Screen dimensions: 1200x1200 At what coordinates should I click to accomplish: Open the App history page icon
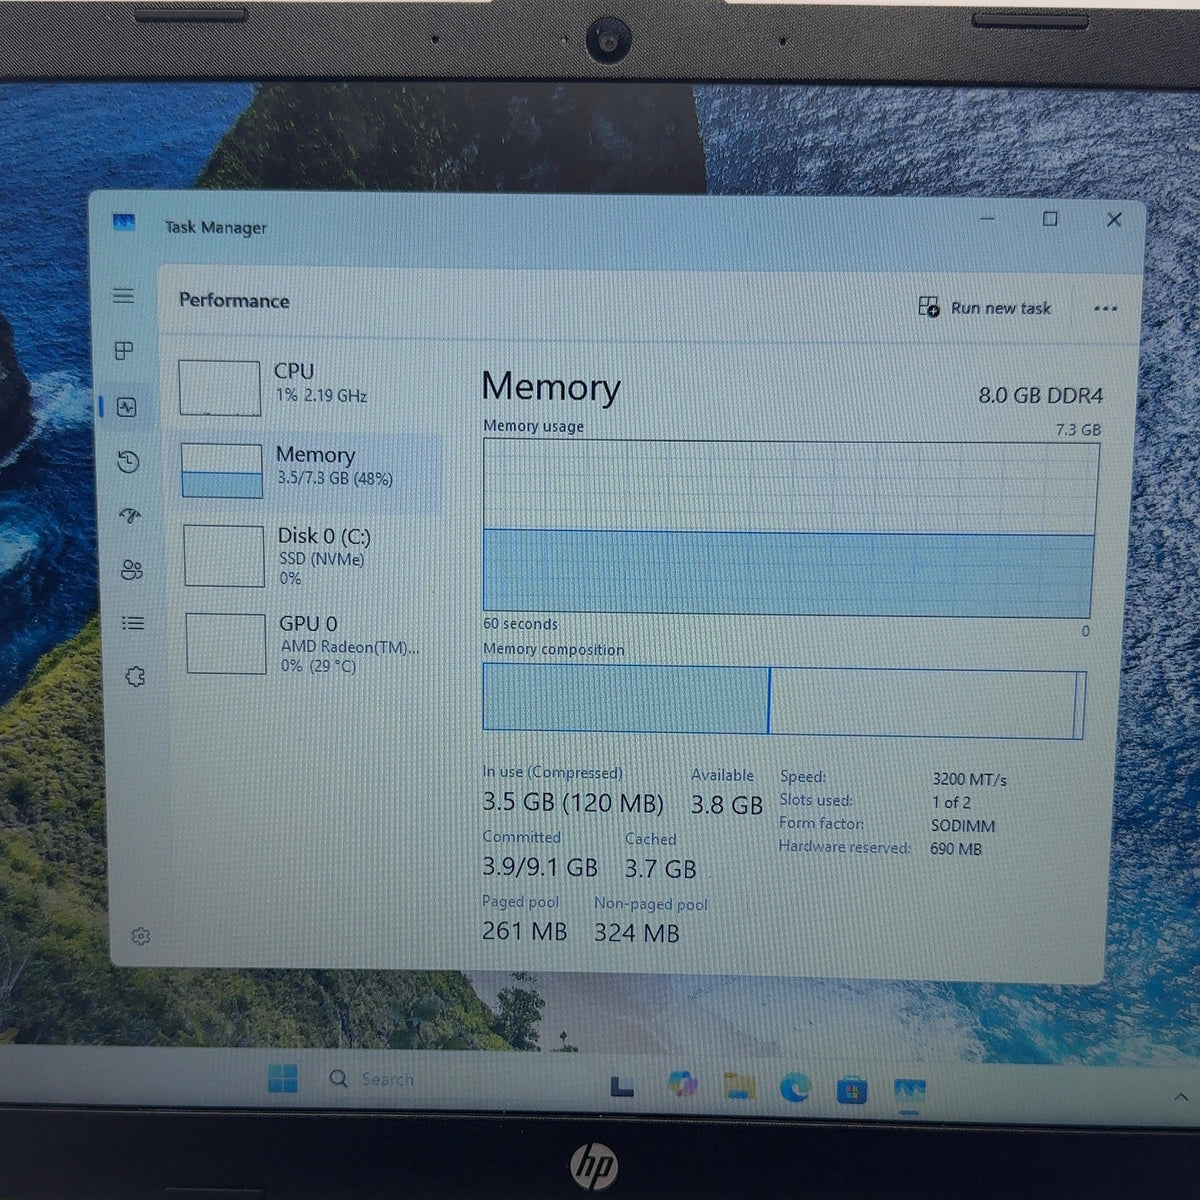[x=128, y=462]
